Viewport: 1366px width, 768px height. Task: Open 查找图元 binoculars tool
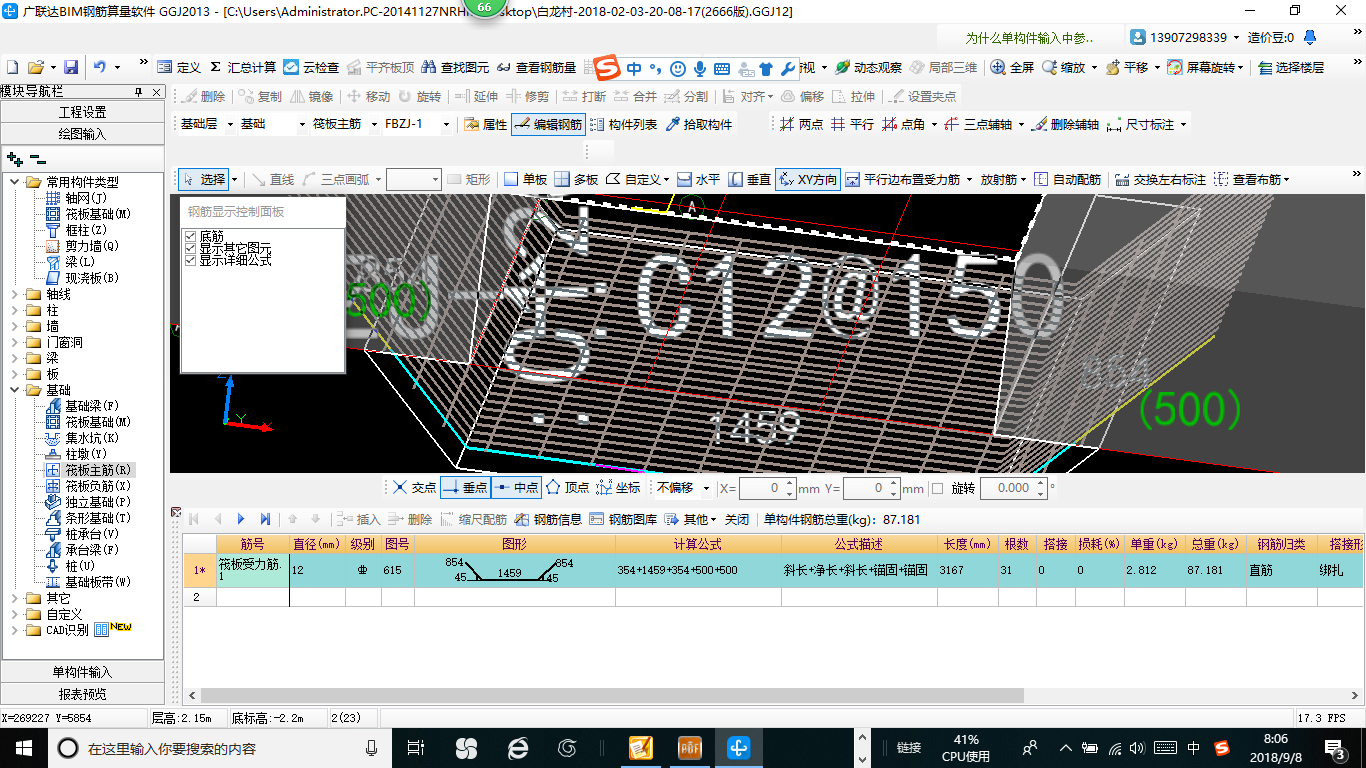tap(455, 67)
